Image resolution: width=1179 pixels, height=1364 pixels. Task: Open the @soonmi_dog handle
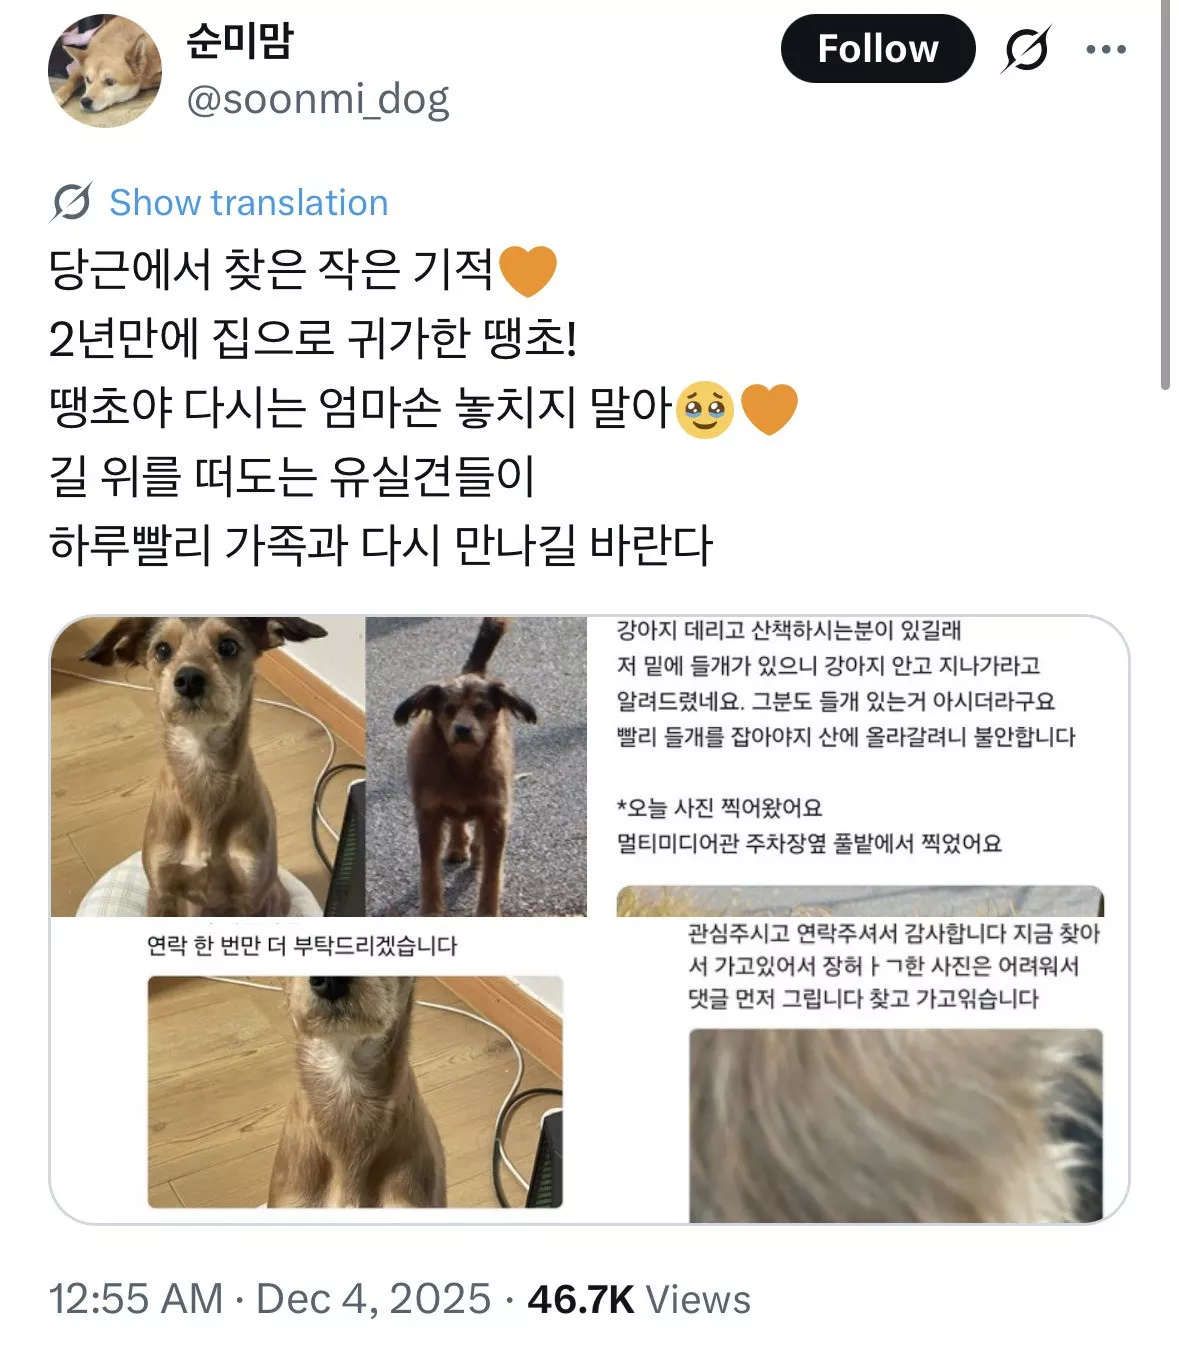pyautogui.click(x=318, y=99)
